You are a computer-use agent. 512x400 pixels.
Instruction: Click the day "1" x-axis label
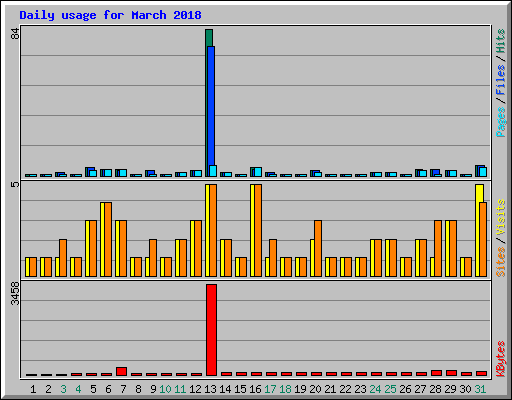tap(33, 389)
